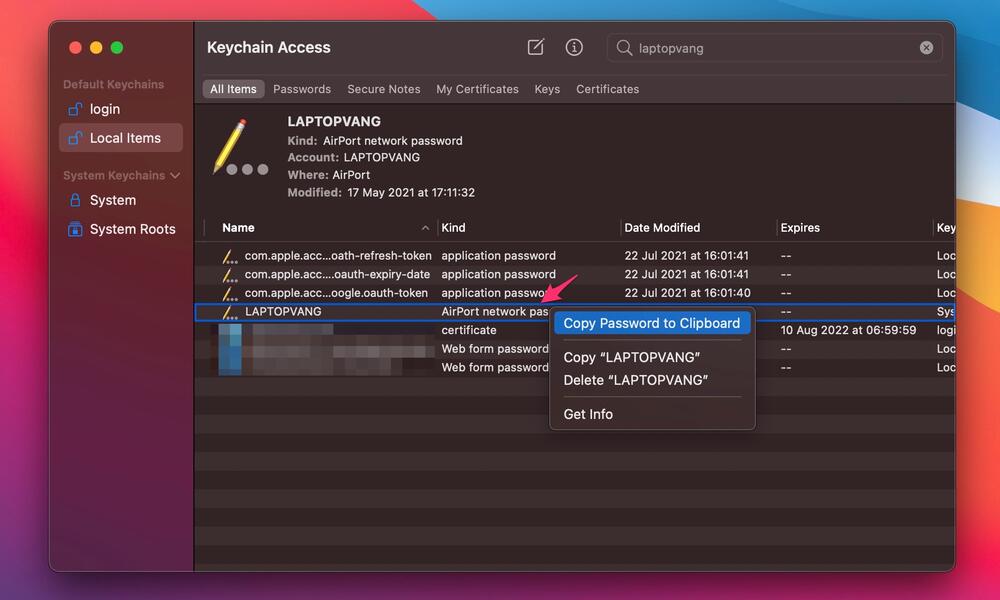1000x600 pixels.
Task: Click the Modified: 17 May 2021 detail line
Action: pyautogui.click(x=381, y=193)
